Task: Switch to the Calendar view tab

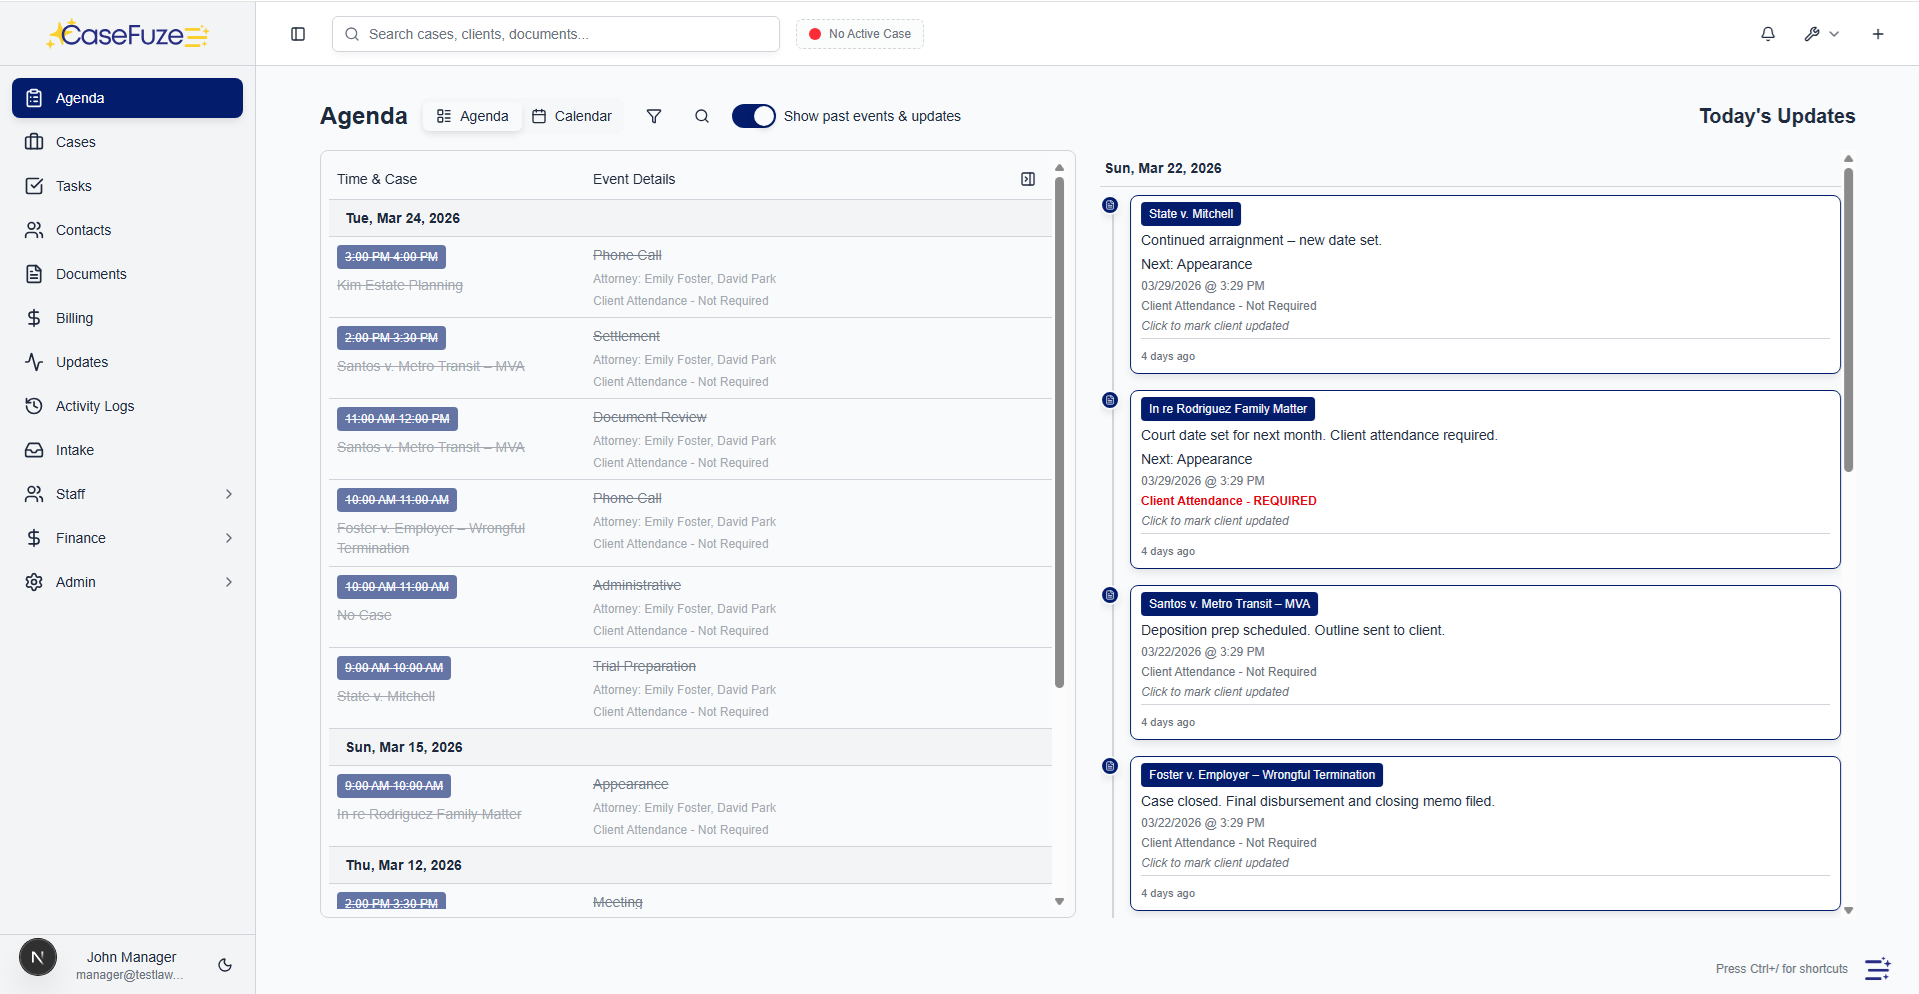Action: (572, 116)
